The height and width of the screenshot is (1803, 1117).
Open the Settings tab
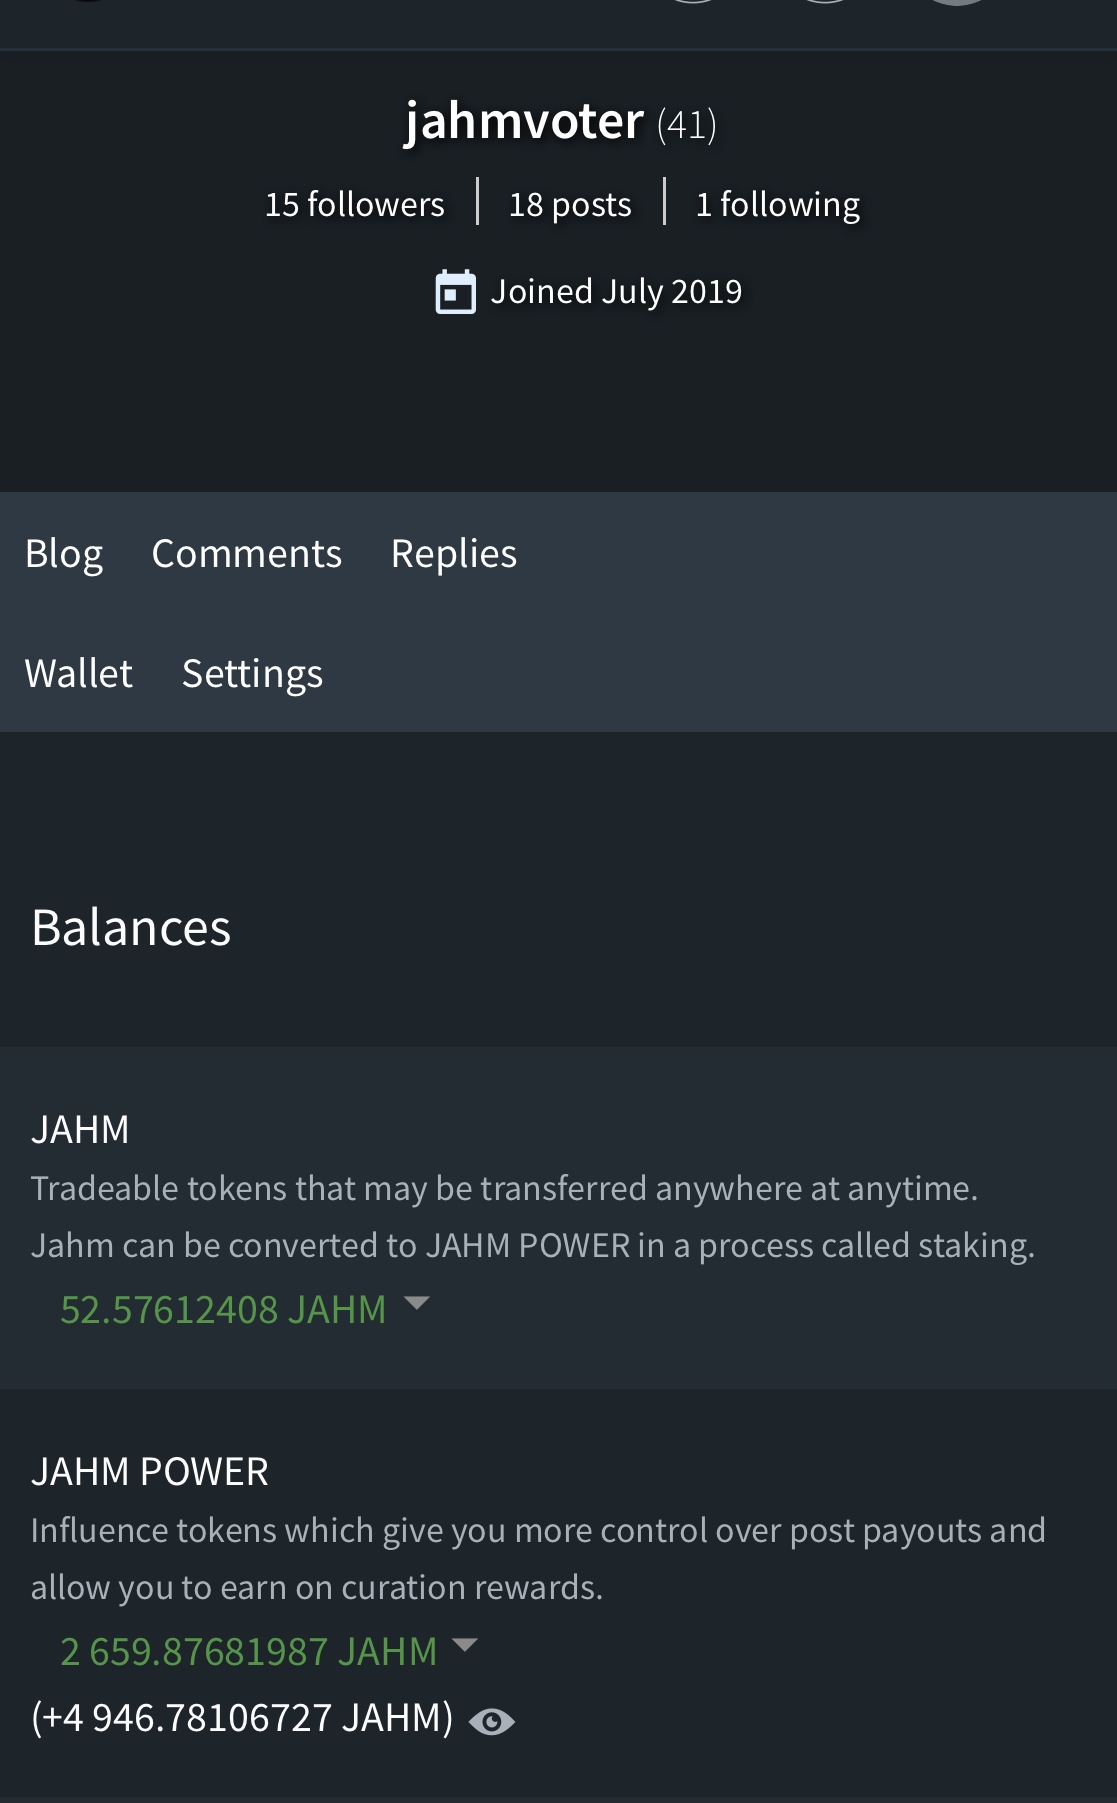[x=252, y=673]
